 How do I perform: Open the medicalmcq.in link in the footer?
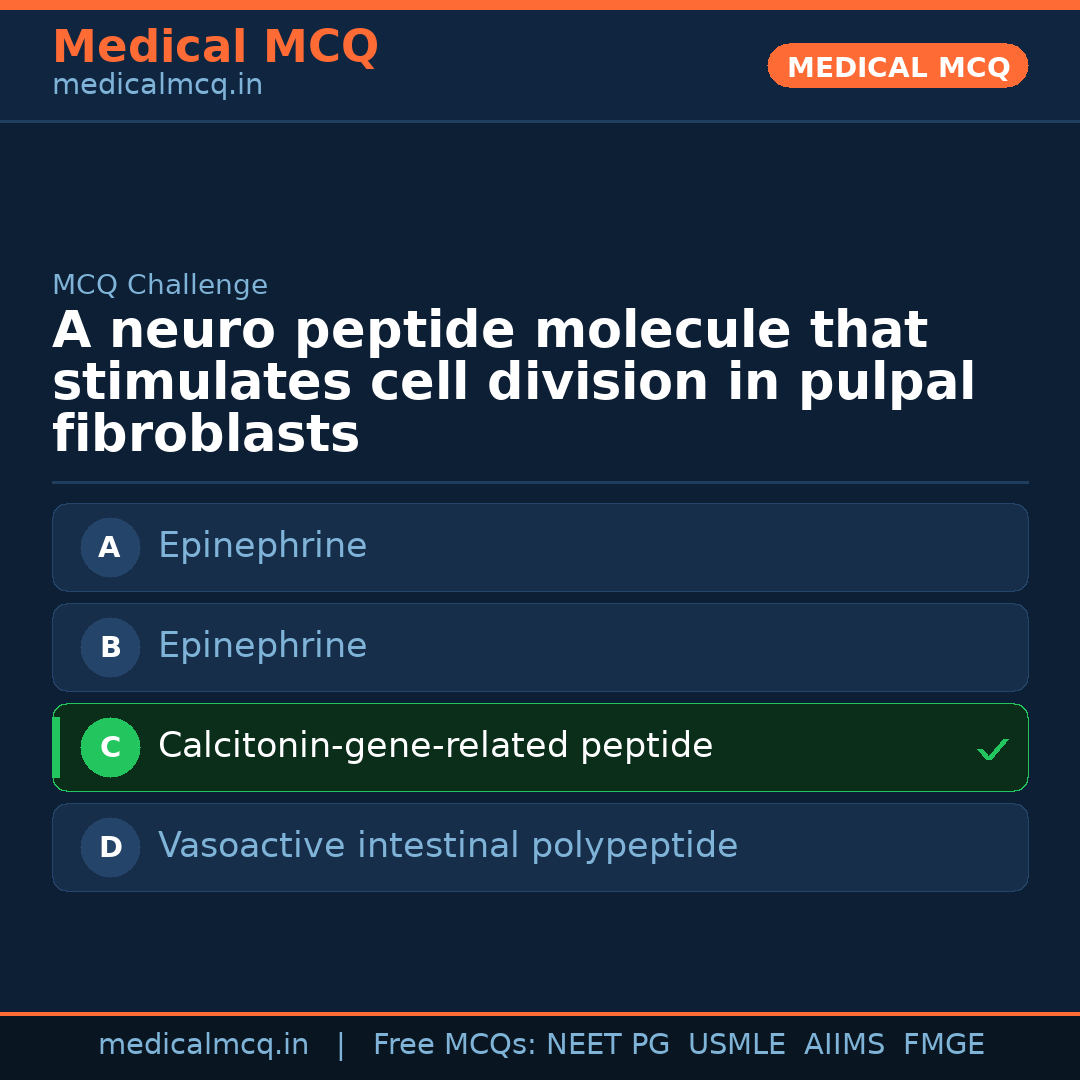[203, 1045]
